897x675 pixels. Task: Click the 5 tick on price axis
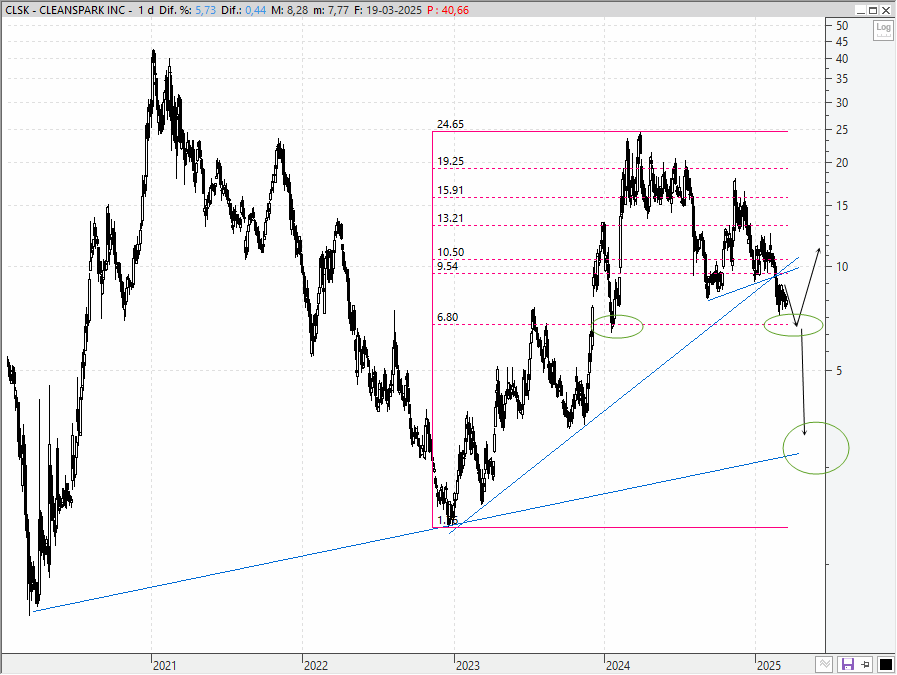point(839,371)
